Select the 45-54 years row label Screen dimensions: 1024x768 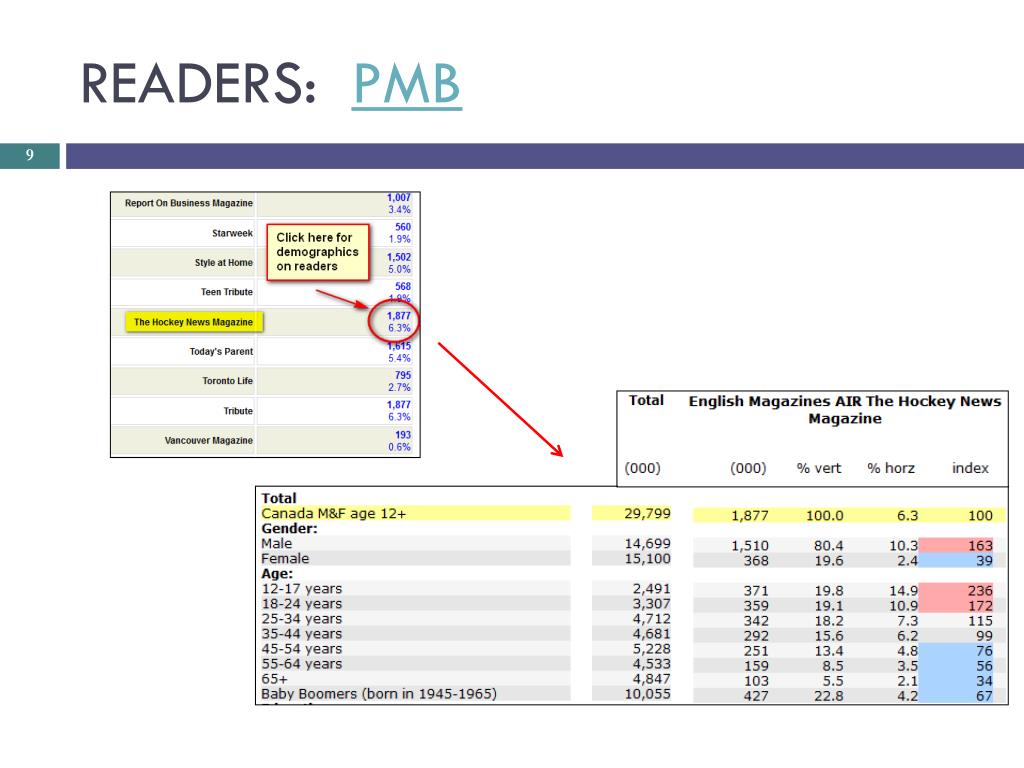(x=302, y=648)
